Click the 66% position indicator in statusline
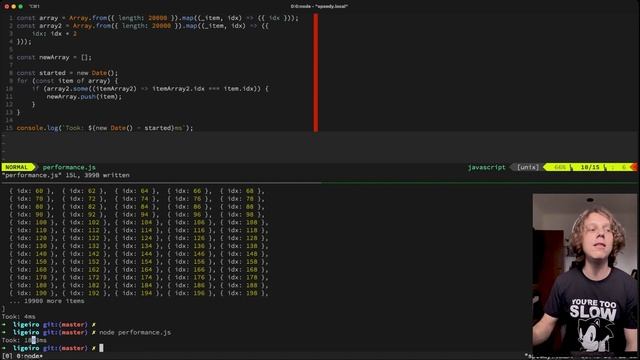The height and width of the screenshot is (360, 640). coord(560,167)
